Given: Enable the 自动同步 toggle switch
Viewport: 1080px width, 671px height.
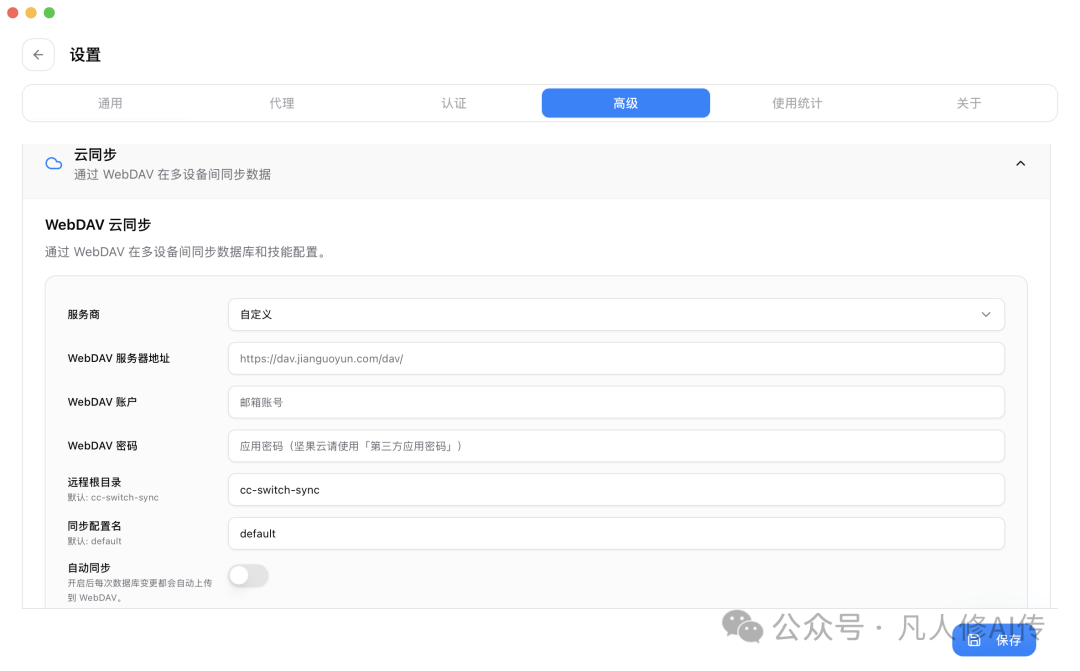Looking at the screenshot, I should point(248,576).
